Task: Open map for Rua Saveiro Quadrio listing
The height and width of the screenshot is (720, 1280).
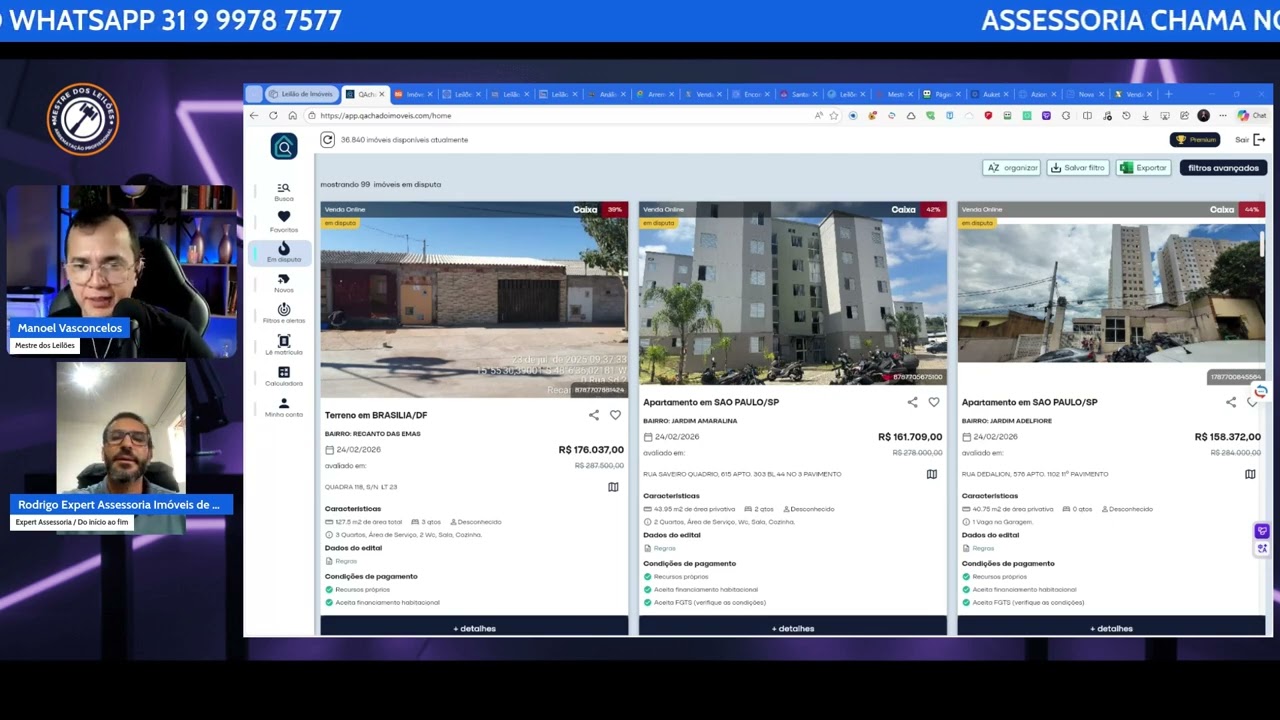Action: (932, 474)
